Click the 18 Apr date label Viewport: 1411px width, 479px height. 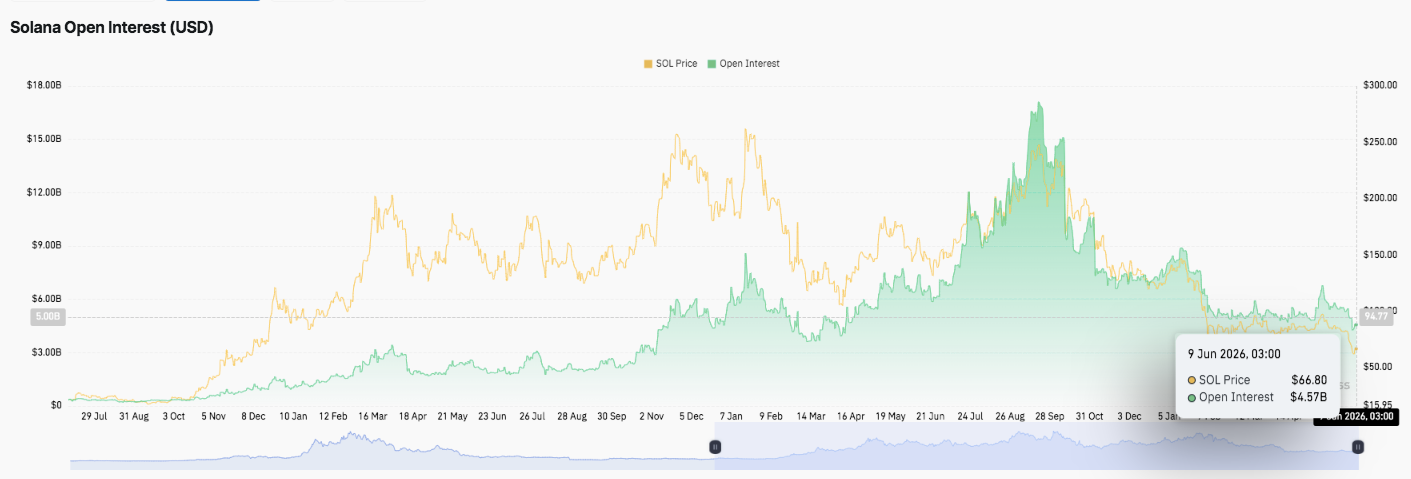click(x=412, y=415)
